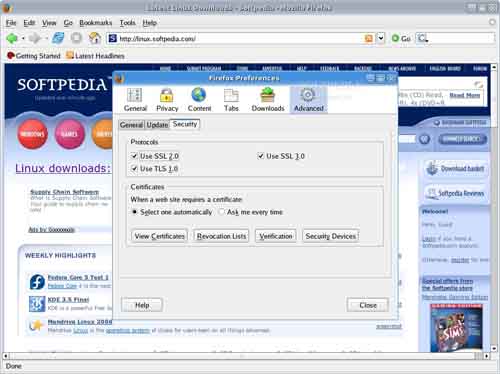Screen dimensions: 500x374
Task: Click the green Go button
Action: pyautogui.click(x=401, y=38)
